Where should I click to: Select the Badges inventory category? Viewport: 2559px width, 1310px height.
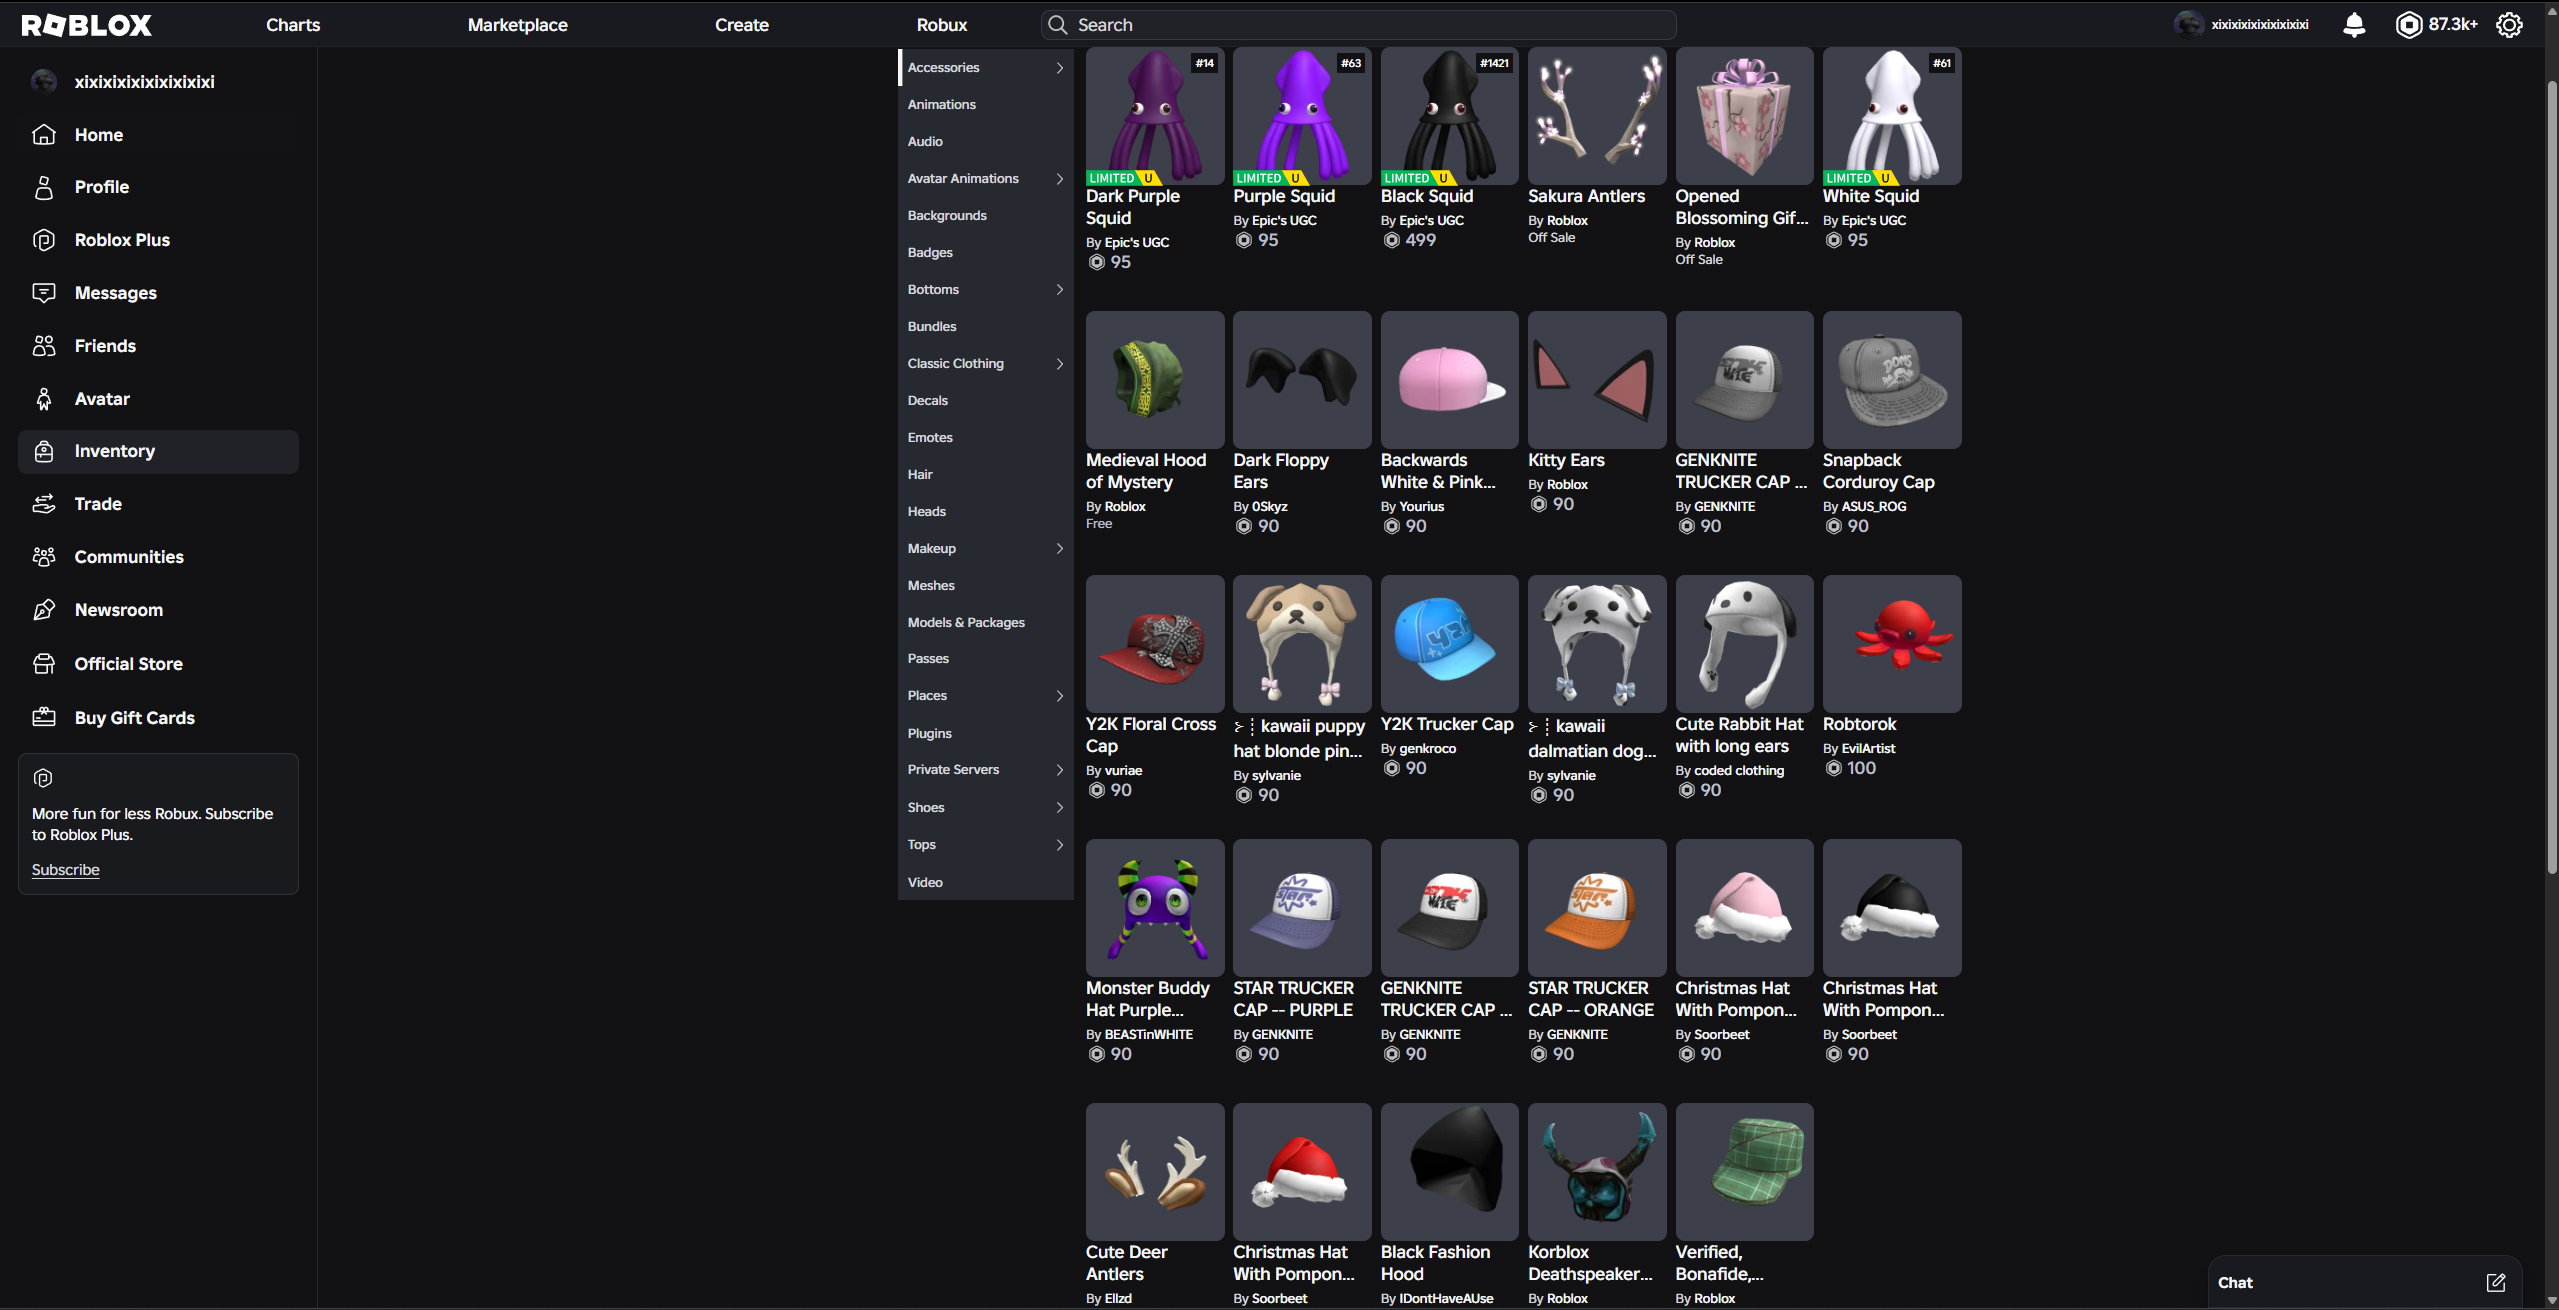click(930, 253)
